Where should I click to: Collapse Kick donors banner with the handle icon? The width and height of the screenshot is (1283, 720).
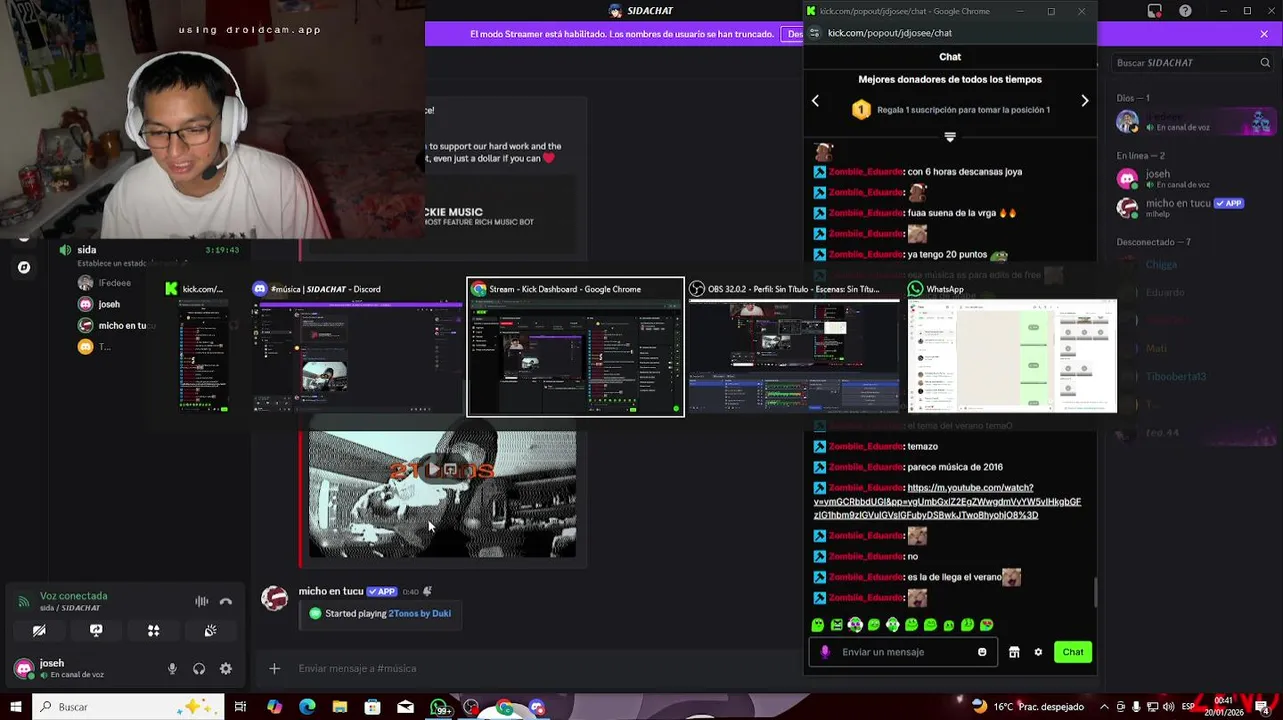coord(950,137)
